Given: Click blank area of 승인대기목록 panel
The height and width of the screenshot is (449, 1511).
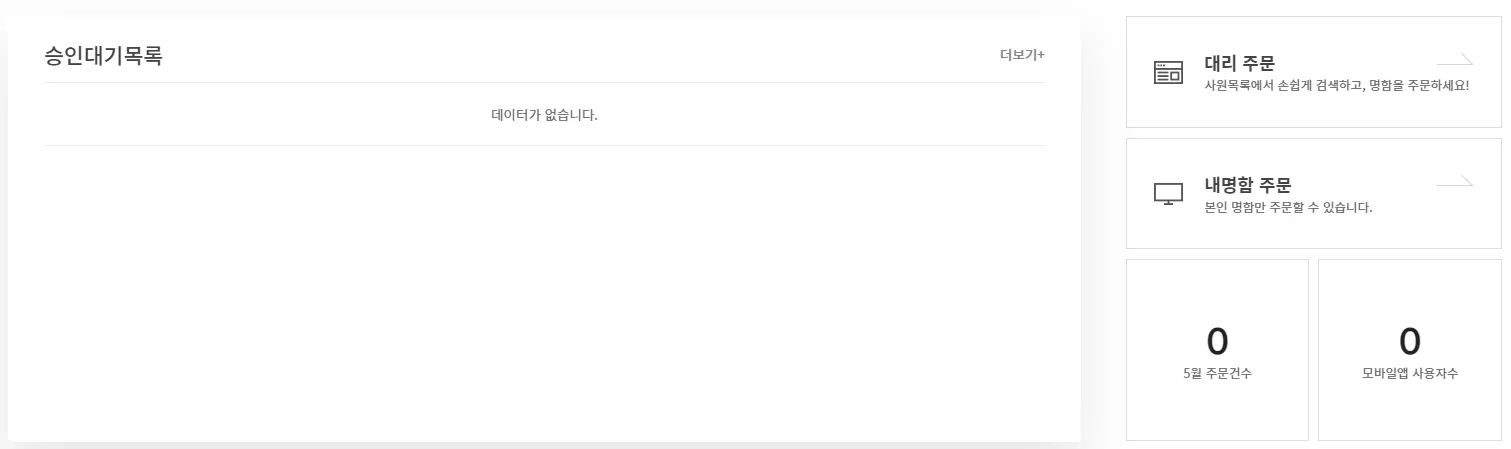Looking at the screenshot, I should click(544, 300).
